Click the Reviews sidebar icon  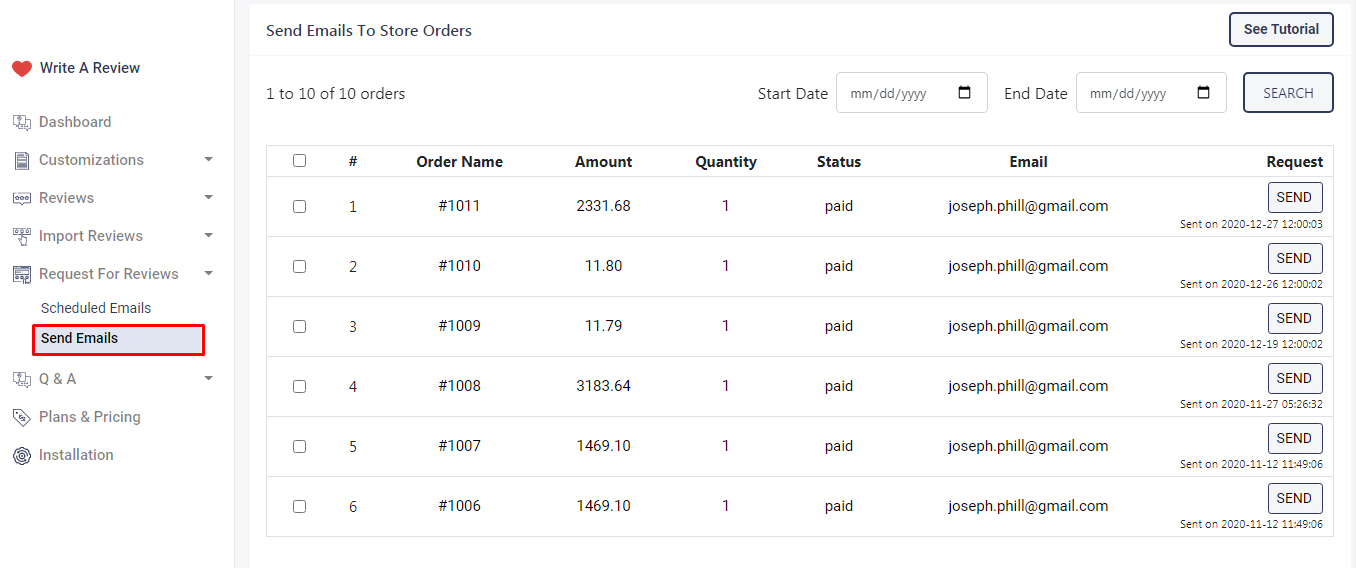(x=22, y=198)
